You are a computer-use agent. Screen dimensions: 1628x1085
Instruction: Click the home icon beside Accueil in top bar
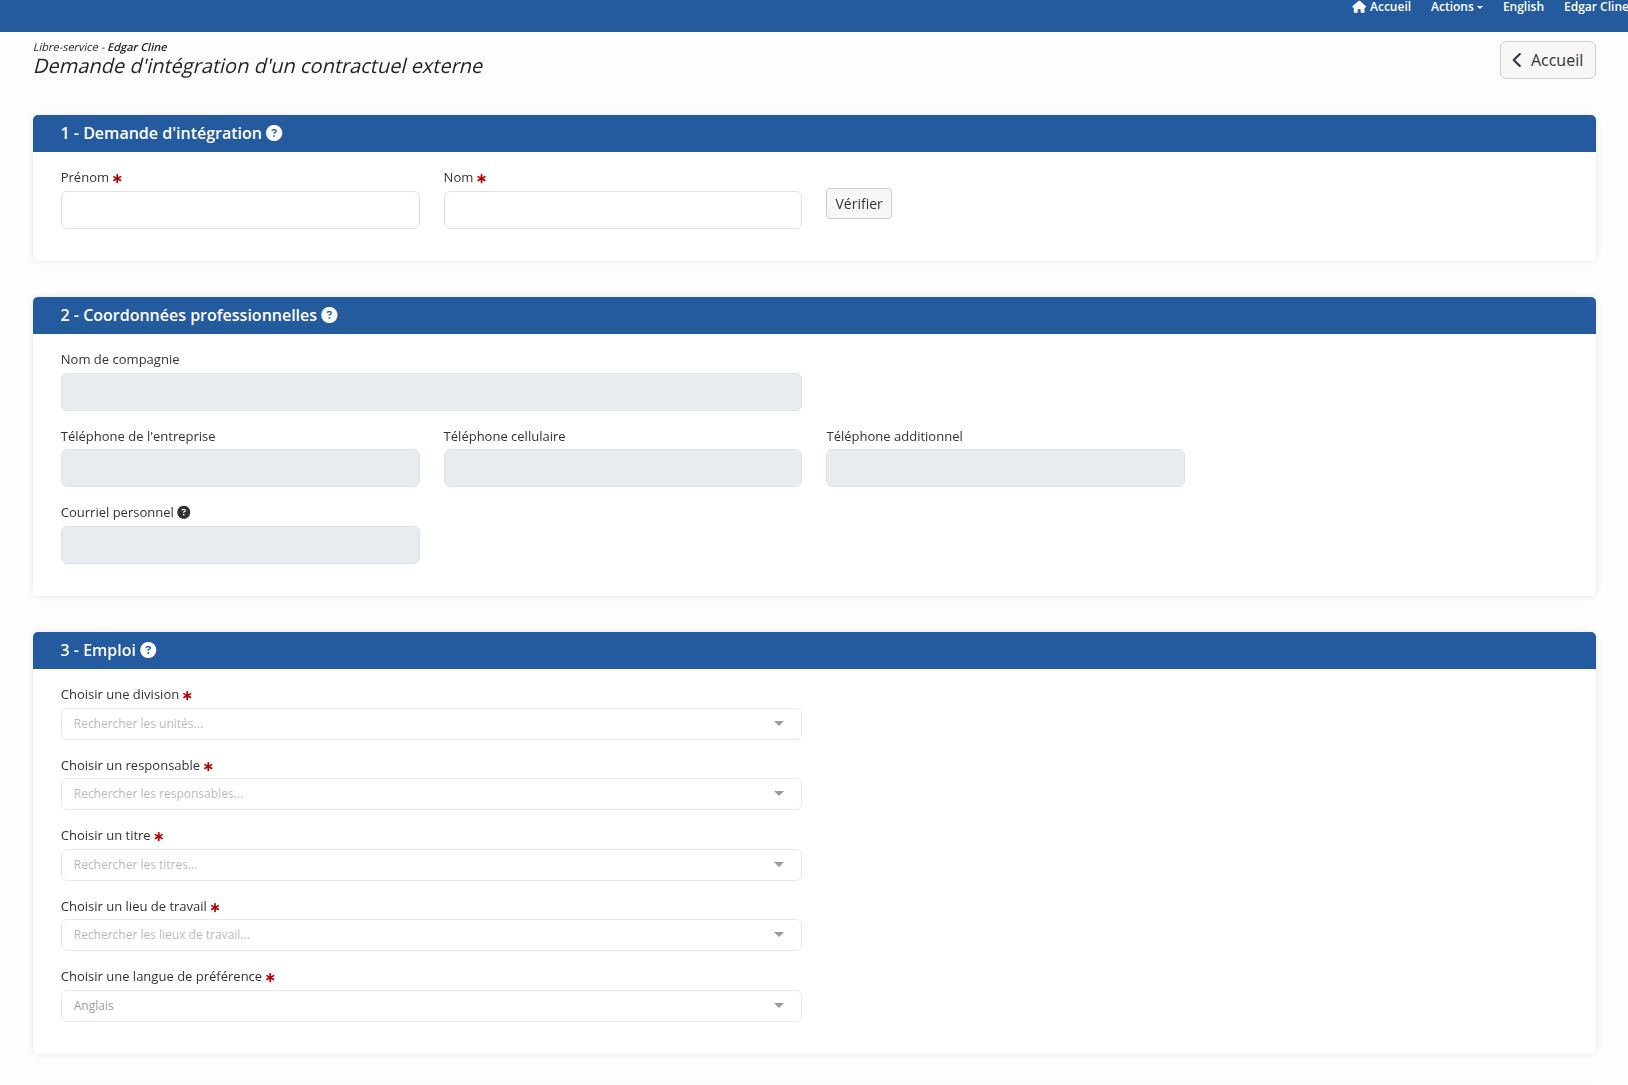[x=1358, y=7]
